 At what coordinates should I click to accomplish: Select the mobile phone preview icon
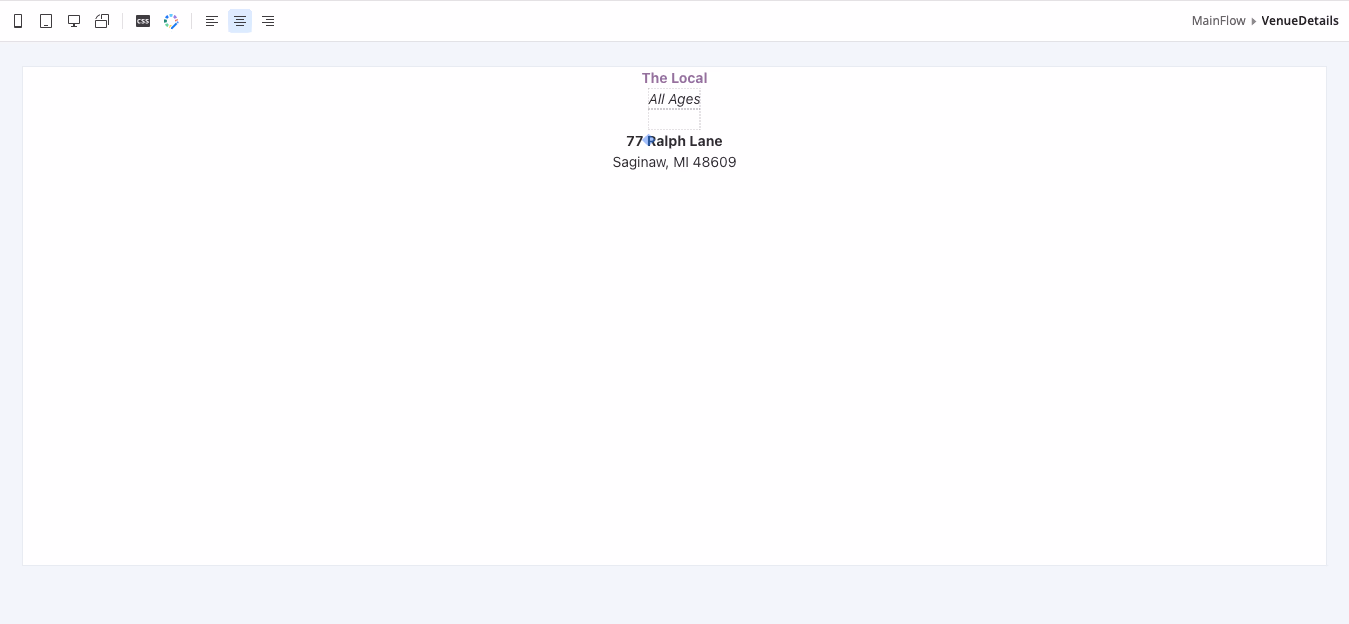[17, 20]
